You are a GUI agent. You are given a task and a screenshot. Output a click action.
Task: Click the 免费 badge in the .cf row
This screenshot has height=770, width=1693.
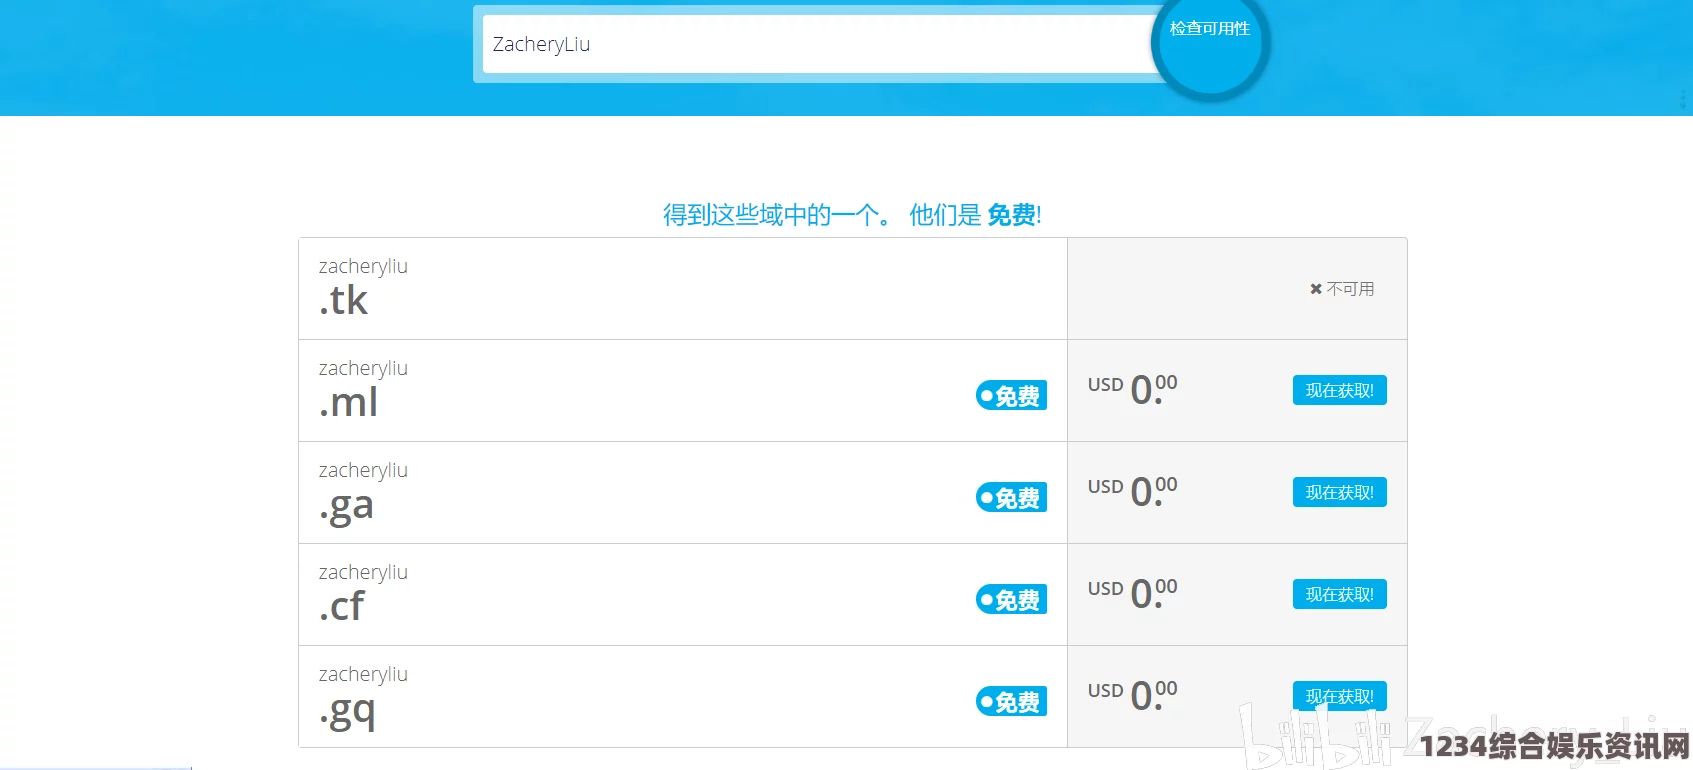click(1011, 600)
